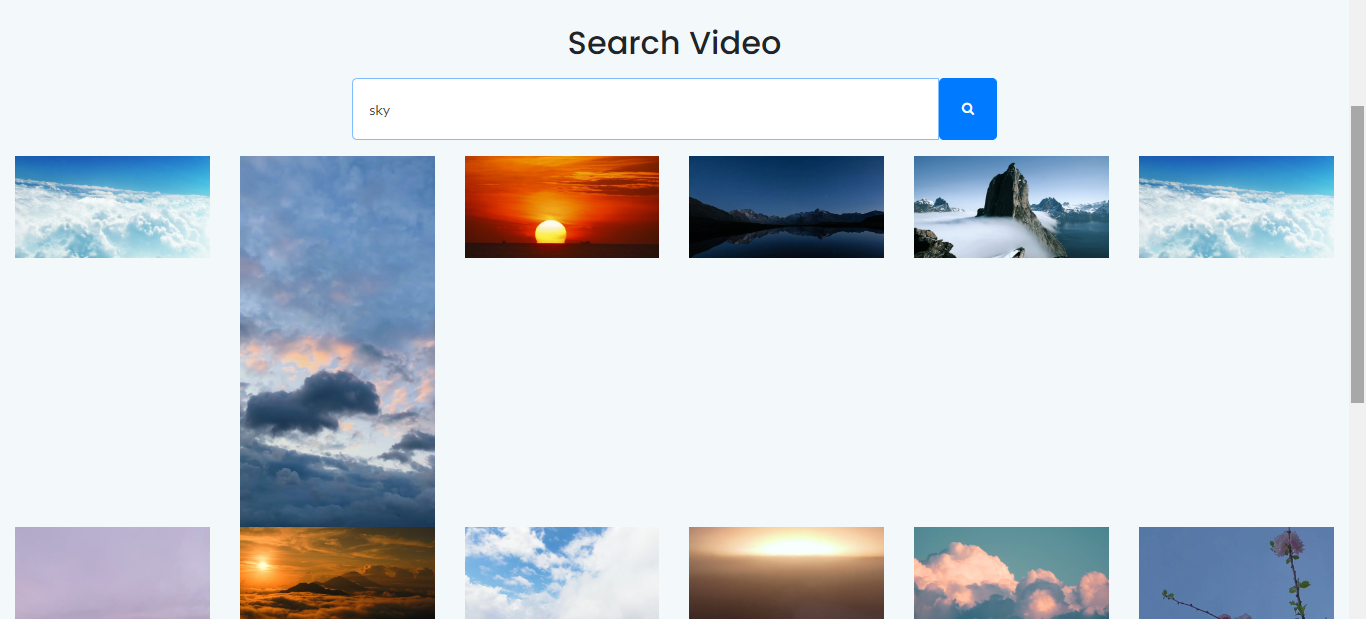This screenshot has width=1366, height=619.
Task: Open the hazy bright horizon glow thumbnail
Action: coord(786,573)
